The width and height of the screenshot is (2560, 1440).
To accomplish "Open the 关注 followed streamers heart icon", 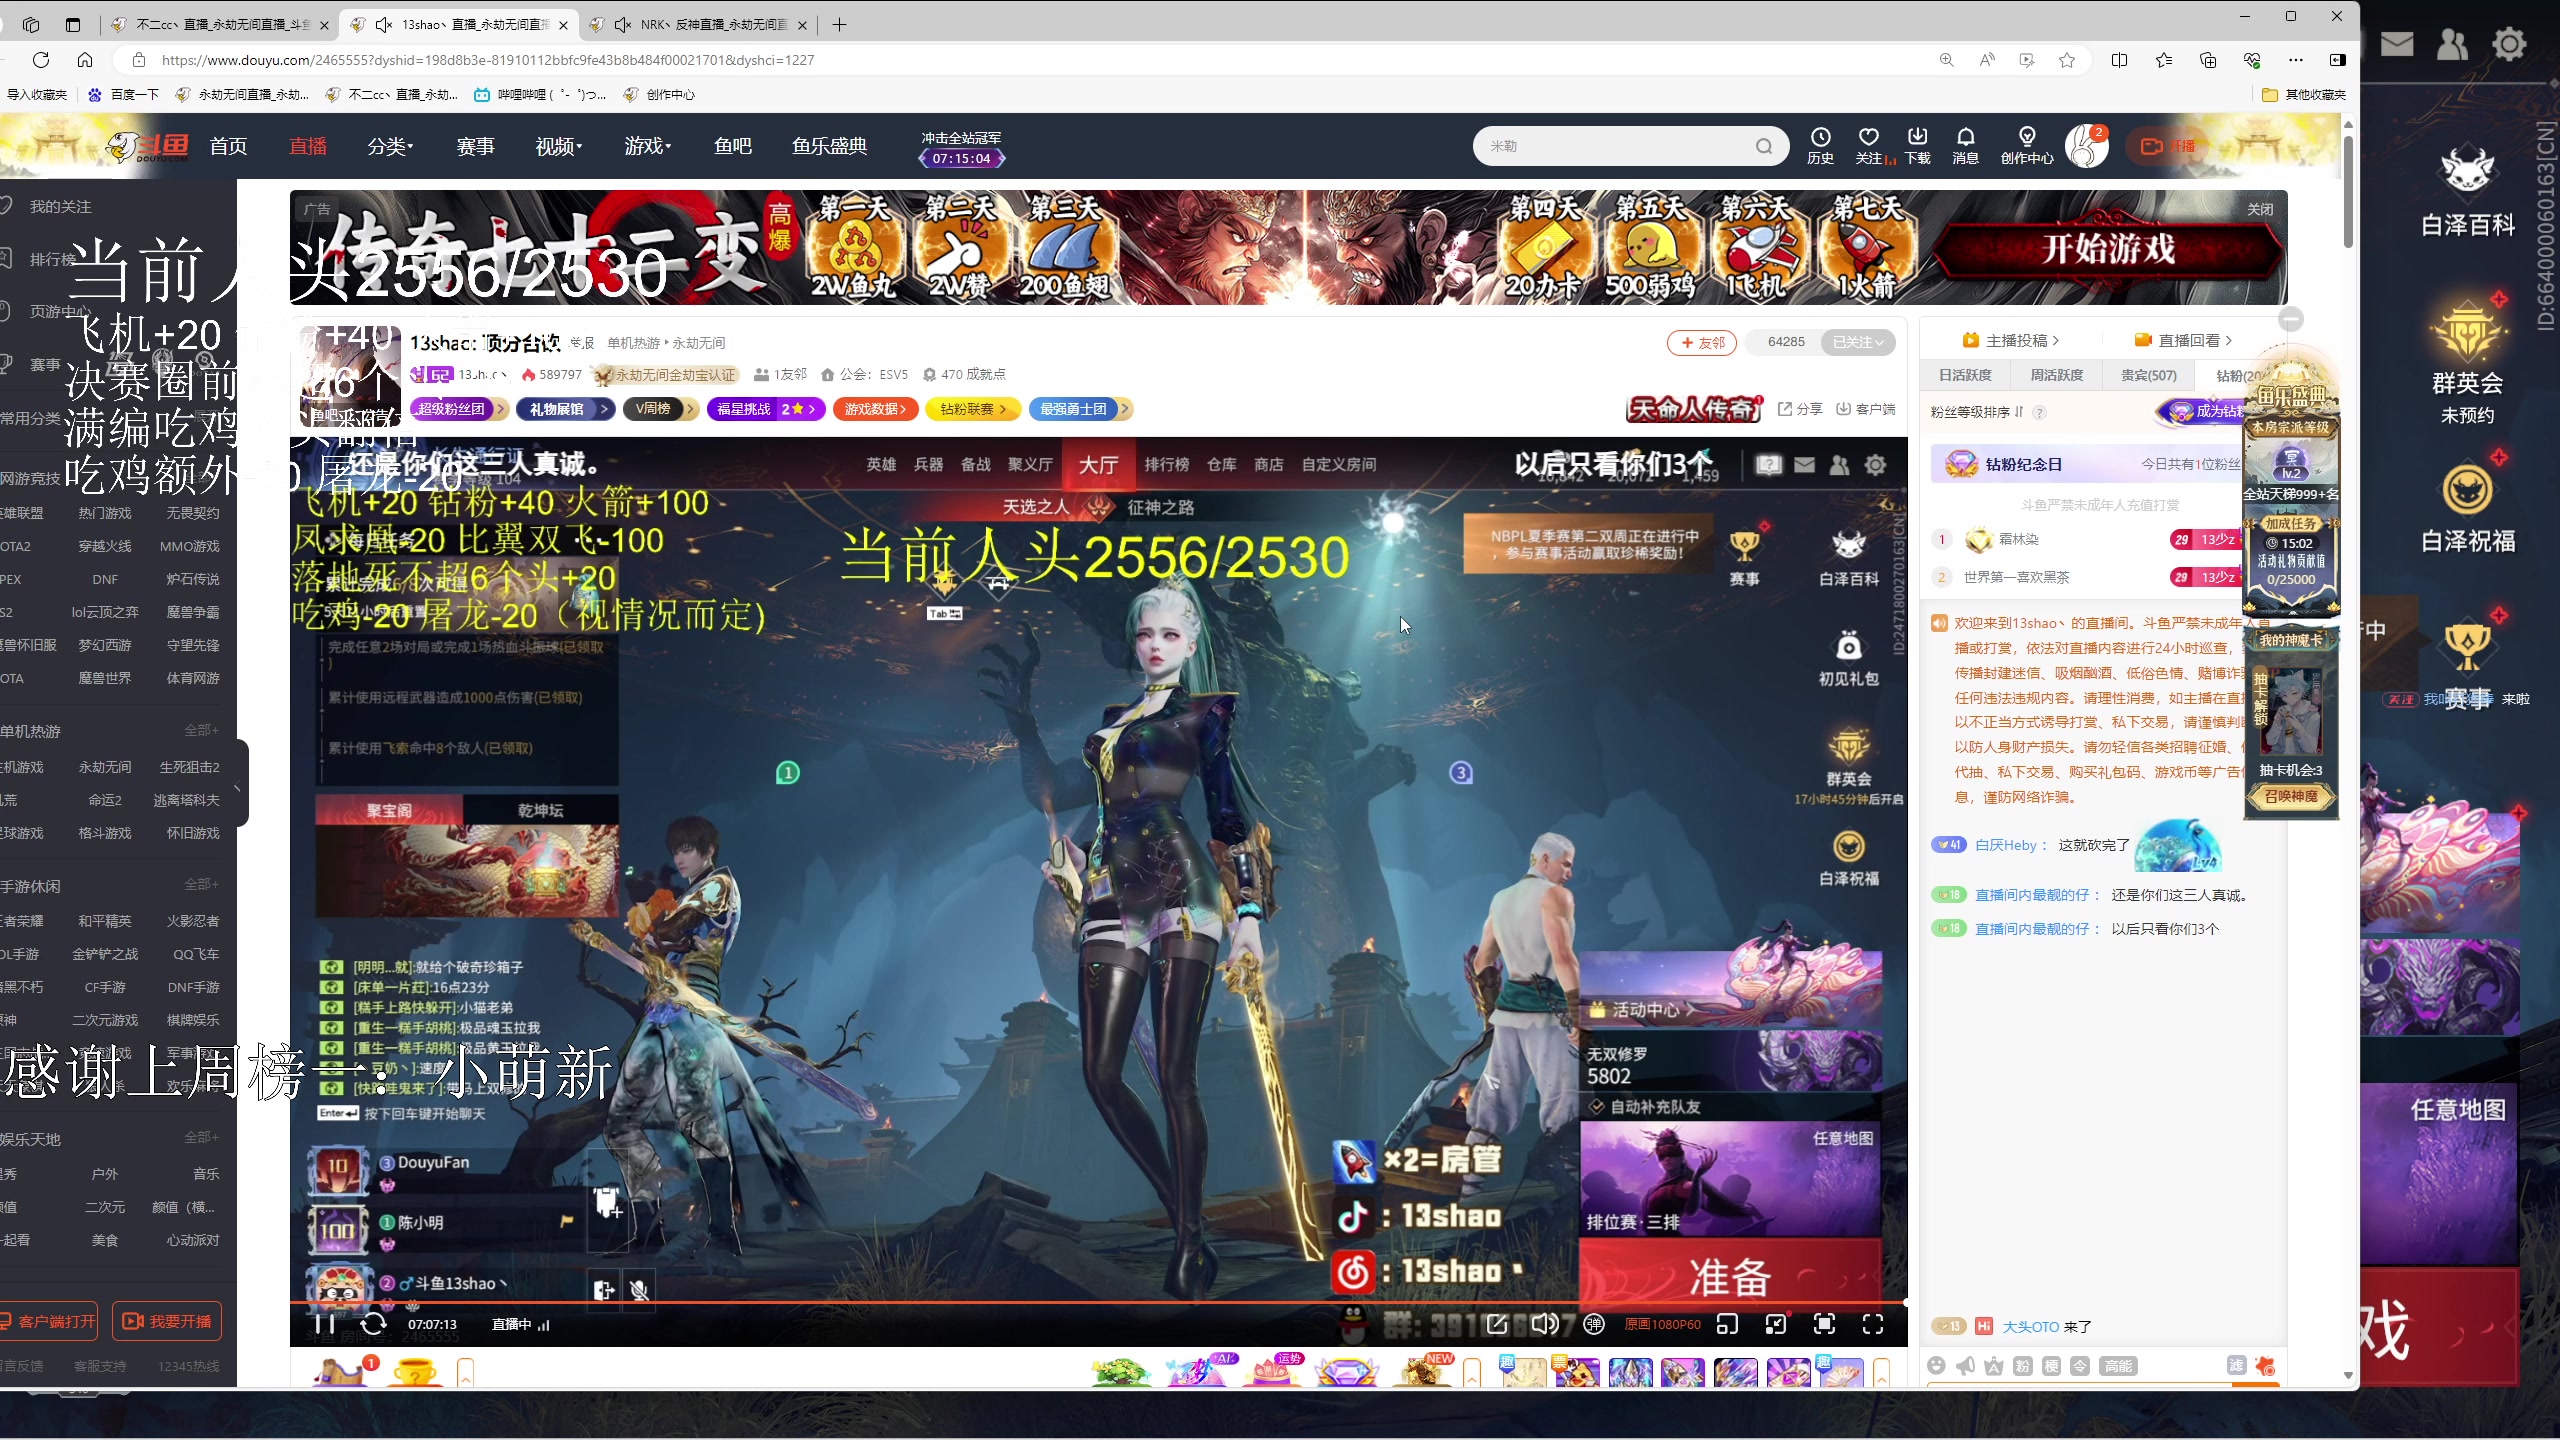I will [1869, 145].
